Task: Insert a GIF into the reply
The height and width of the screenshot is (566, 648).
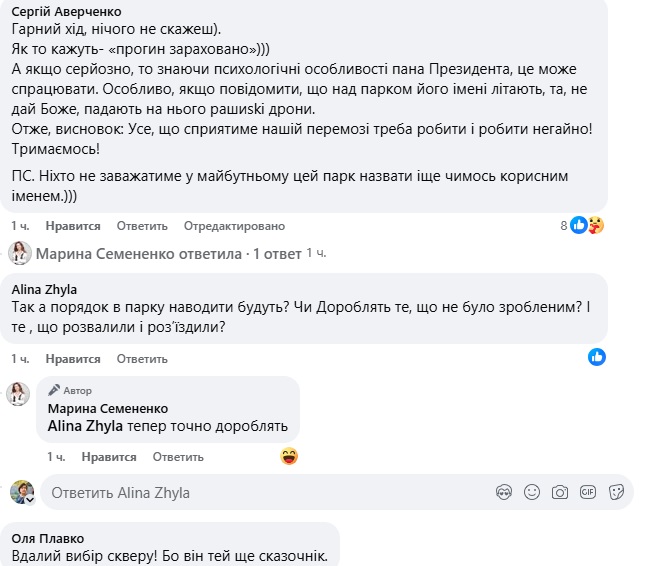Action: [x=588, y=492]
